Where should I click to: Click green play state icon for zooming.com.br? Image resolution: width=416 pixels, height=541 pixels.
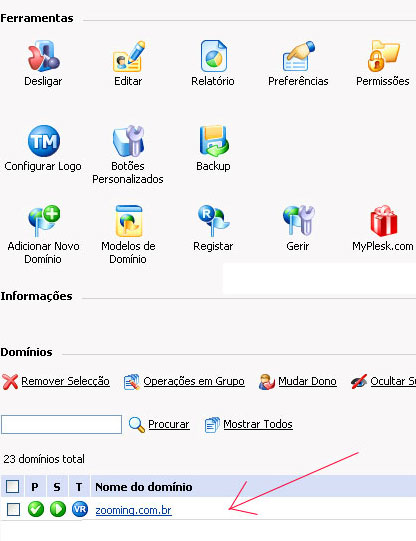coord(58,509)
